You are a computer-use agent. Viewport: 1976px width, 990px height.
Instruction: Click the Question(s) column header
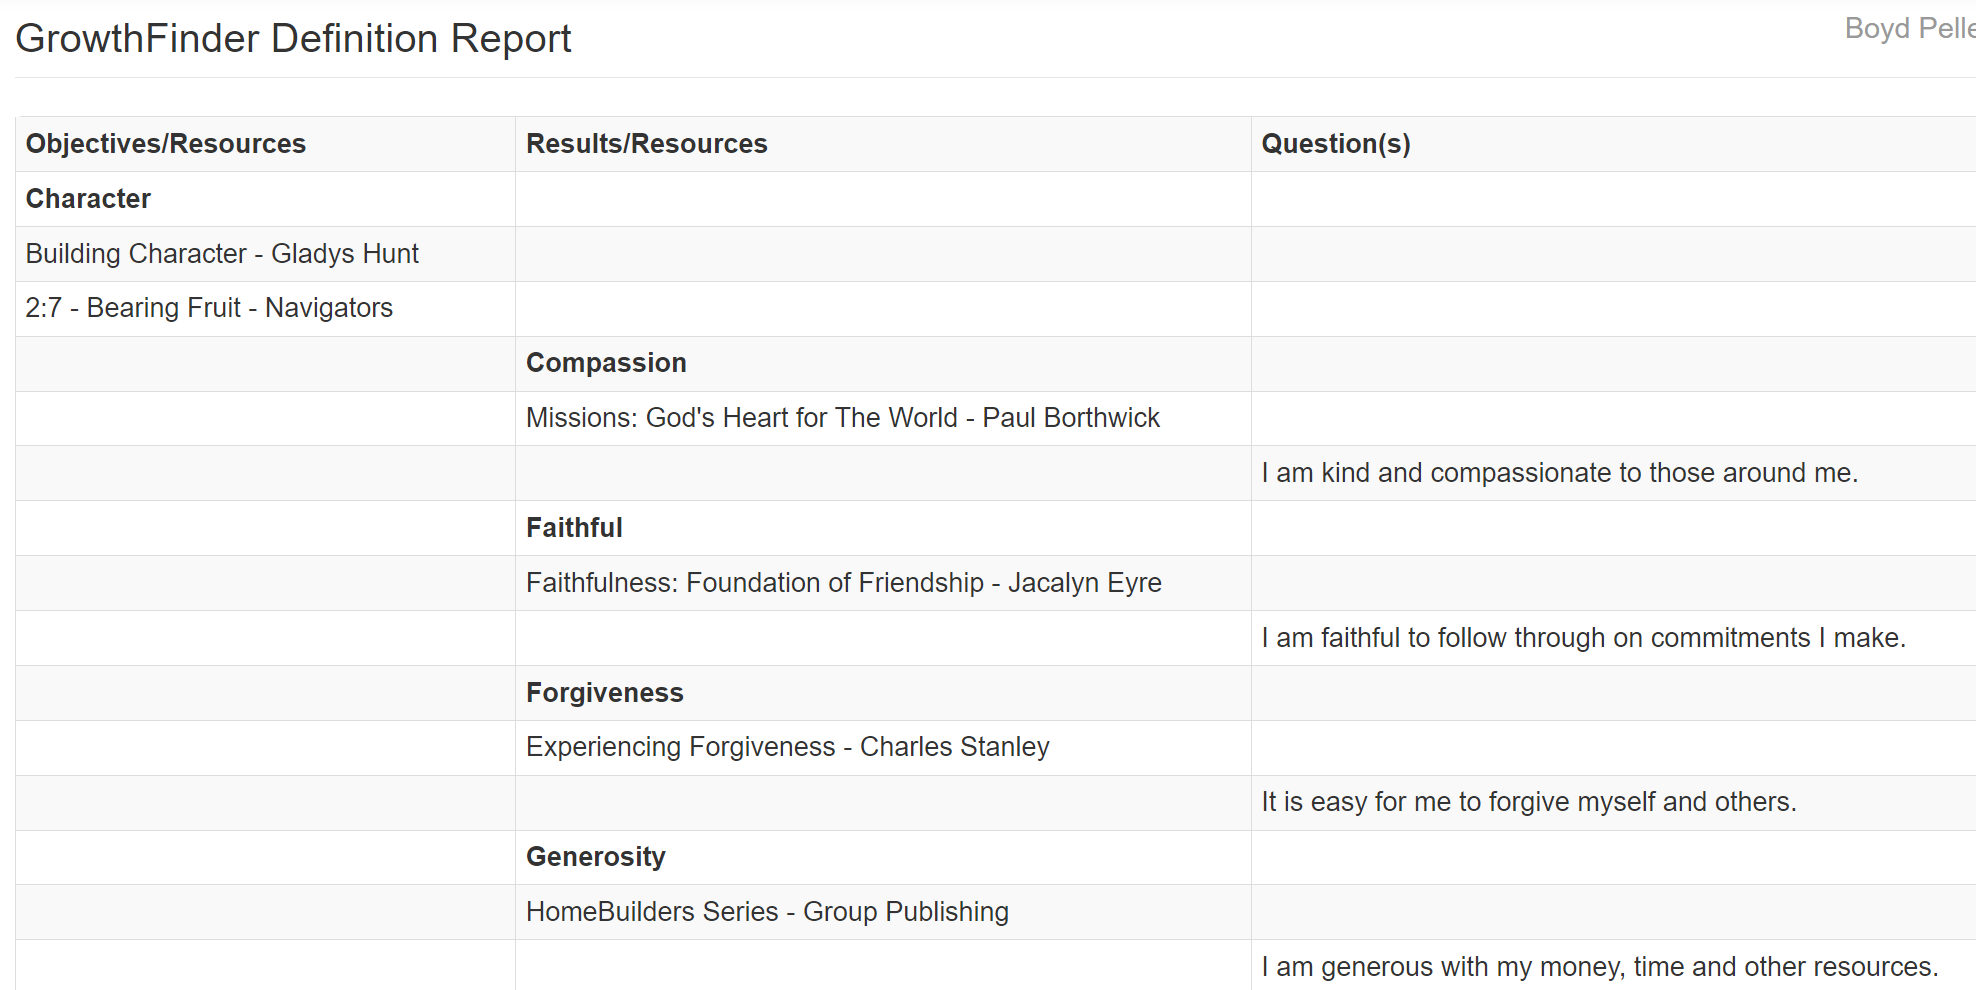coord(1336,144)
